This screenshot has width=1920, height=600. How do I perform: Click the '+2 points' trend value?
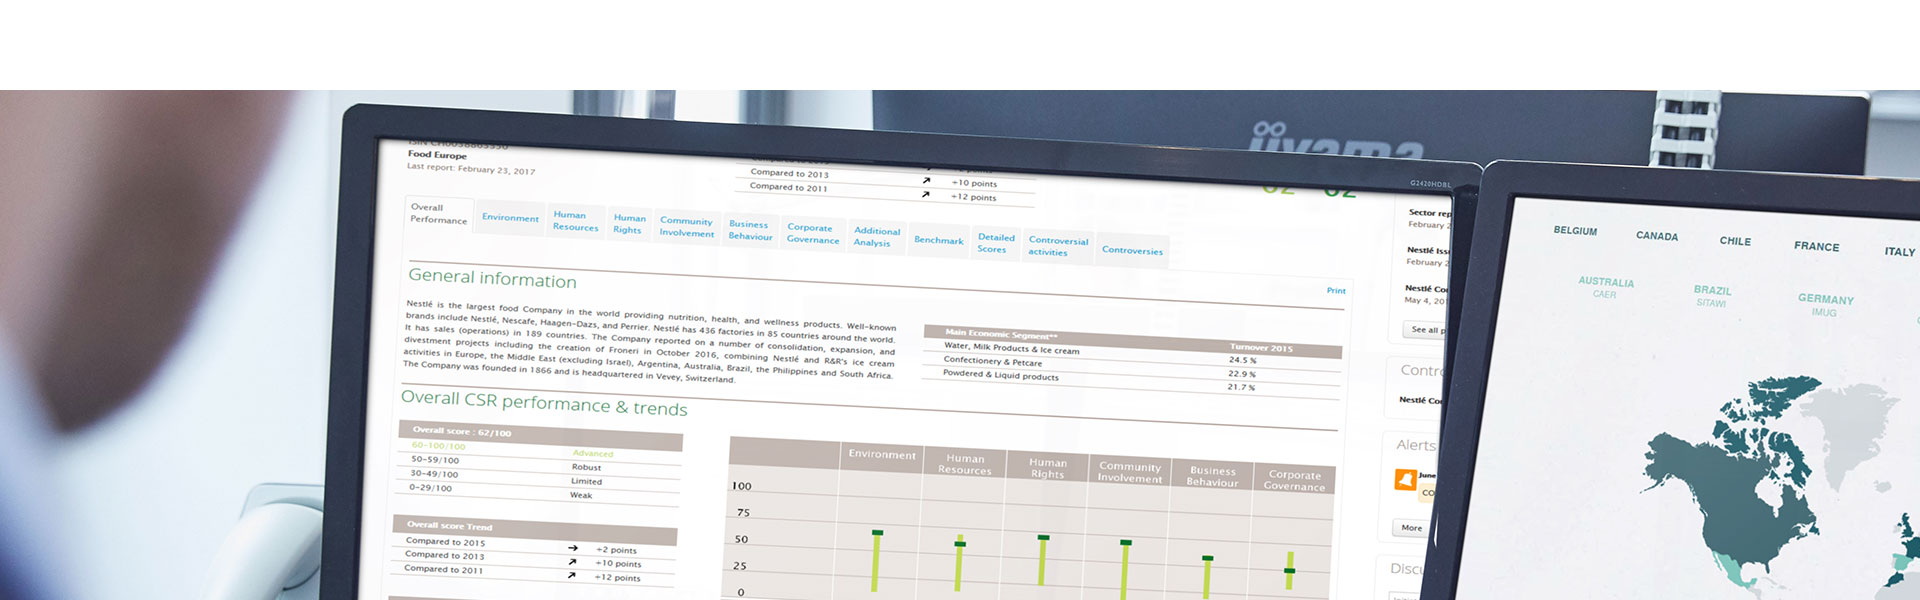tap(616, 550)
